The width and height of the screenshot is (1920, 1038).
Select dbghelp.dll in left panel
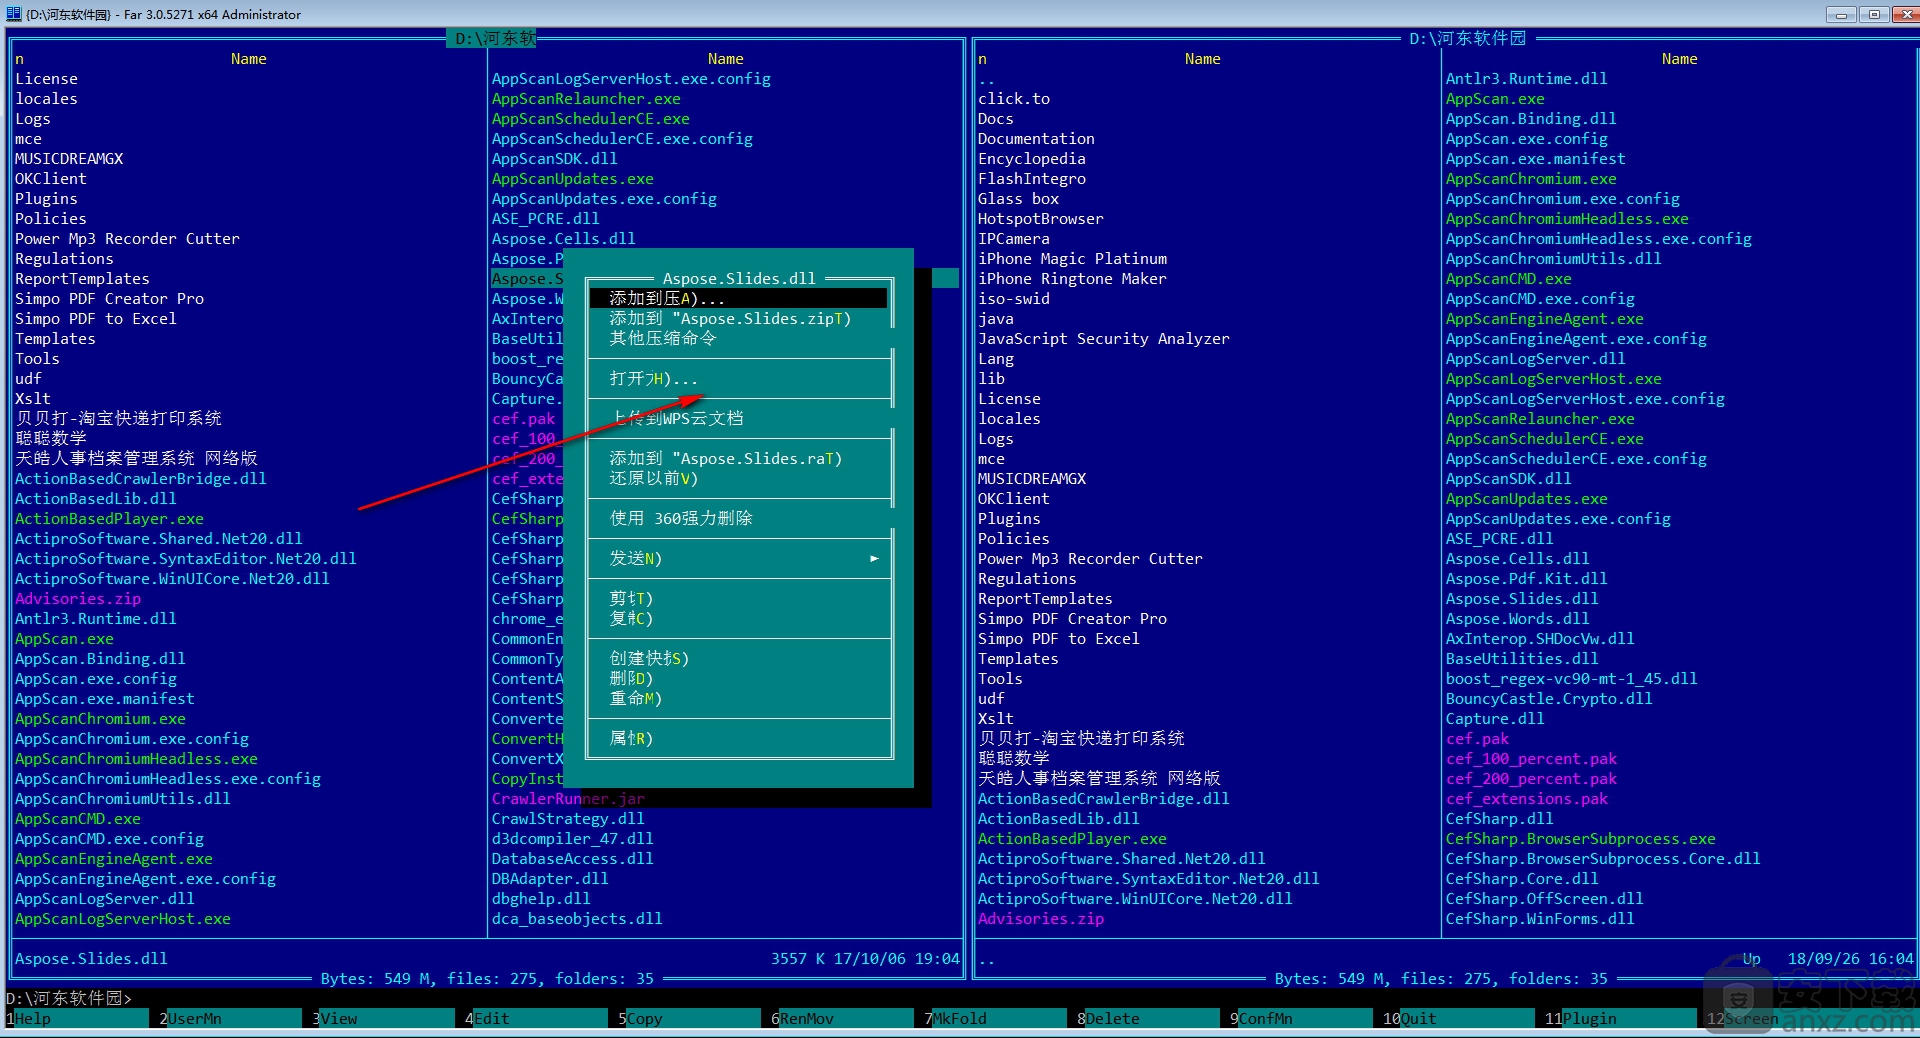click(541, 898)
